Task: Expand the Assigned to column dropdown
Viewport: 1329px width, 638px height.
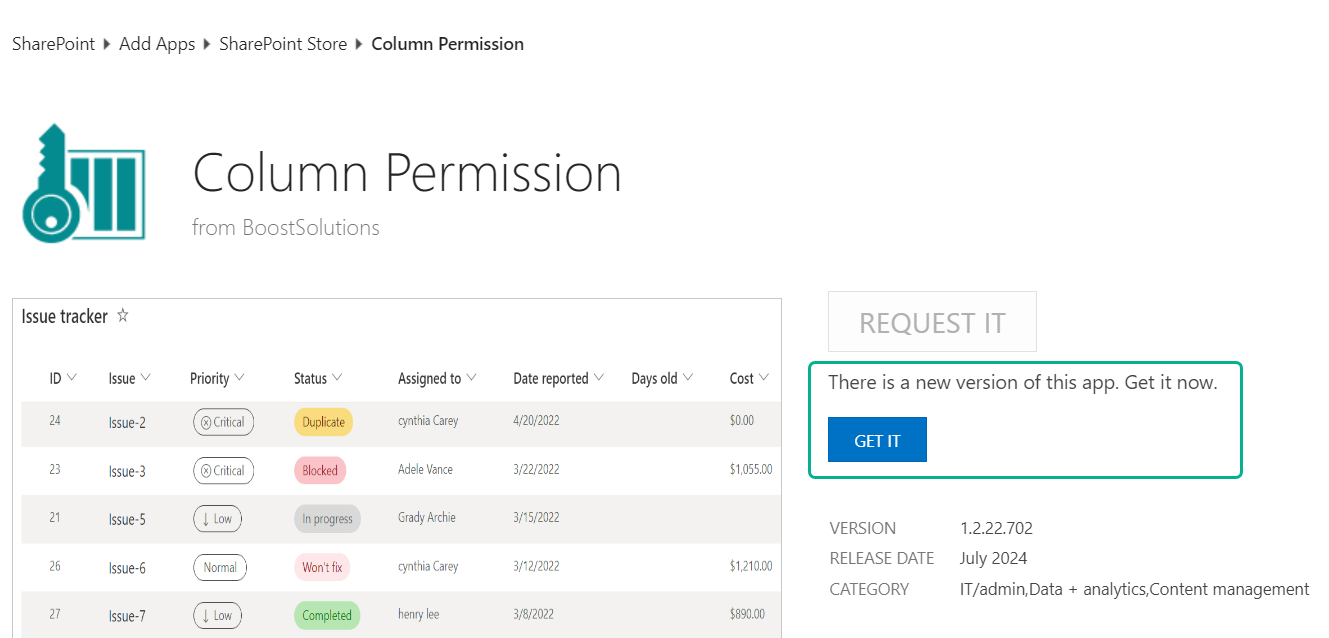Action: 471,378
